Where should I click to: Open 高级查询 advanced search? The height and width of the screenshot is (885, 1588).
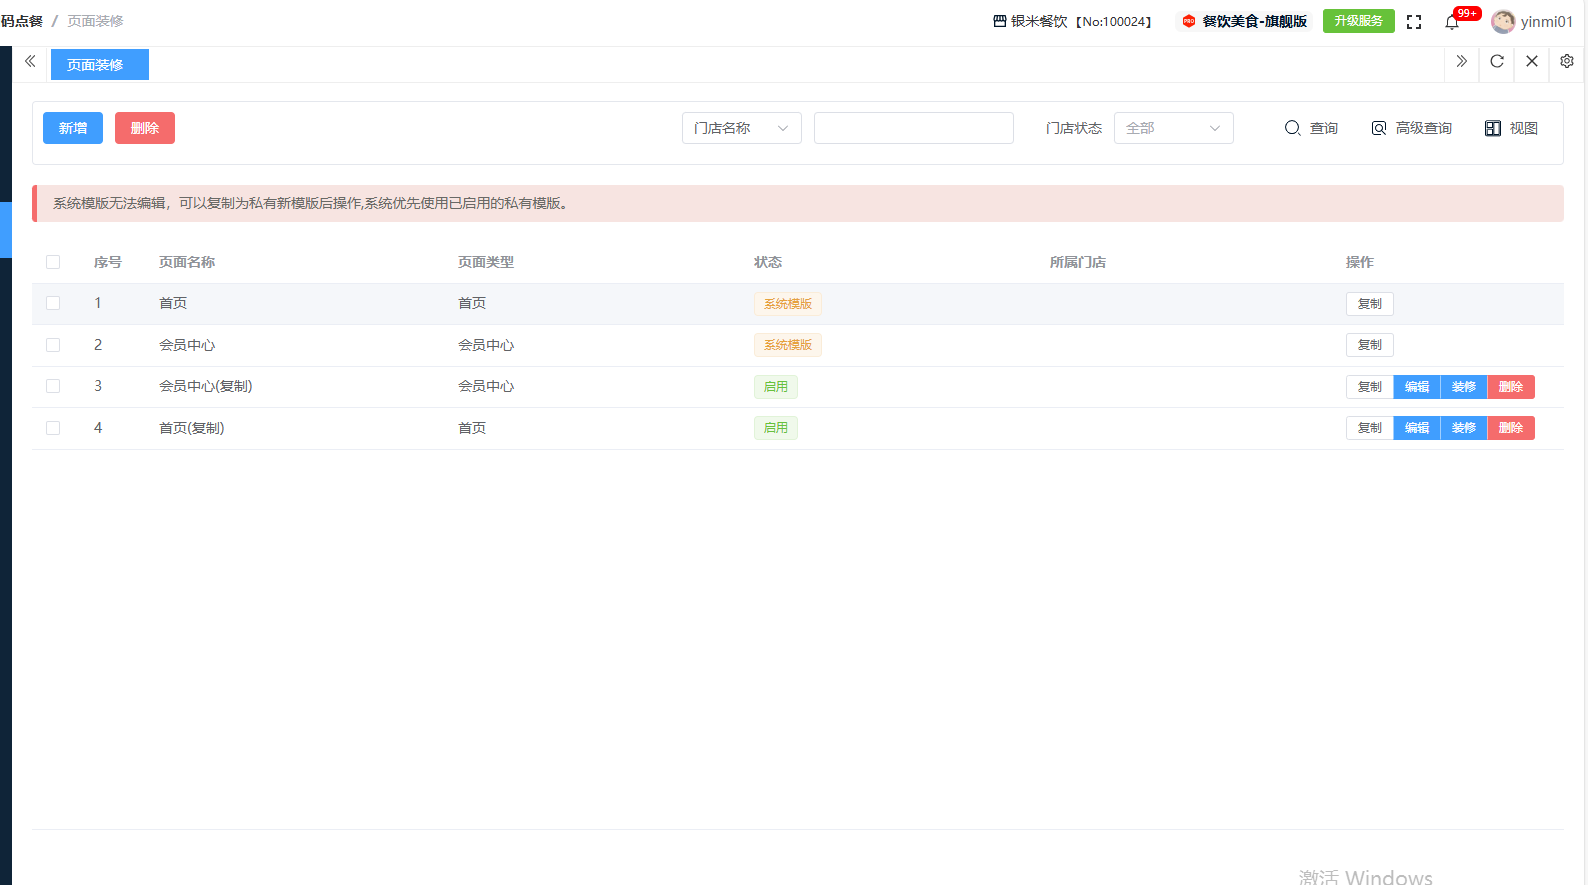point(1411,128)
